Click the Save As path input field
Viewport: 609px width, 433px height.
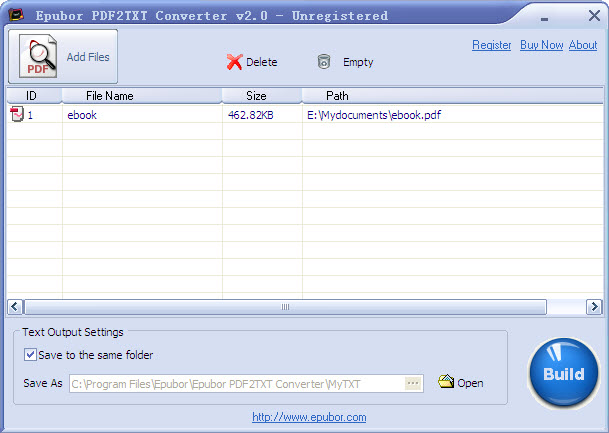pyautogui.click(x=246, y=384)
